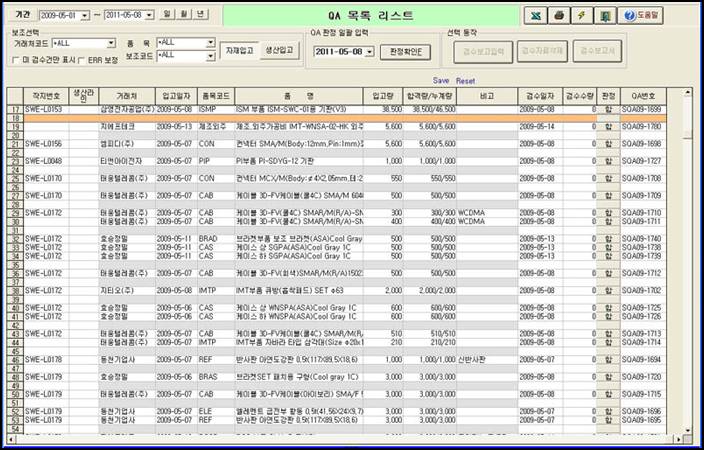The height and width of the screenshot is (450, 704).
Task: Click the 검수보고서 button
Action: pyautogui.click(x=598, y=51)
